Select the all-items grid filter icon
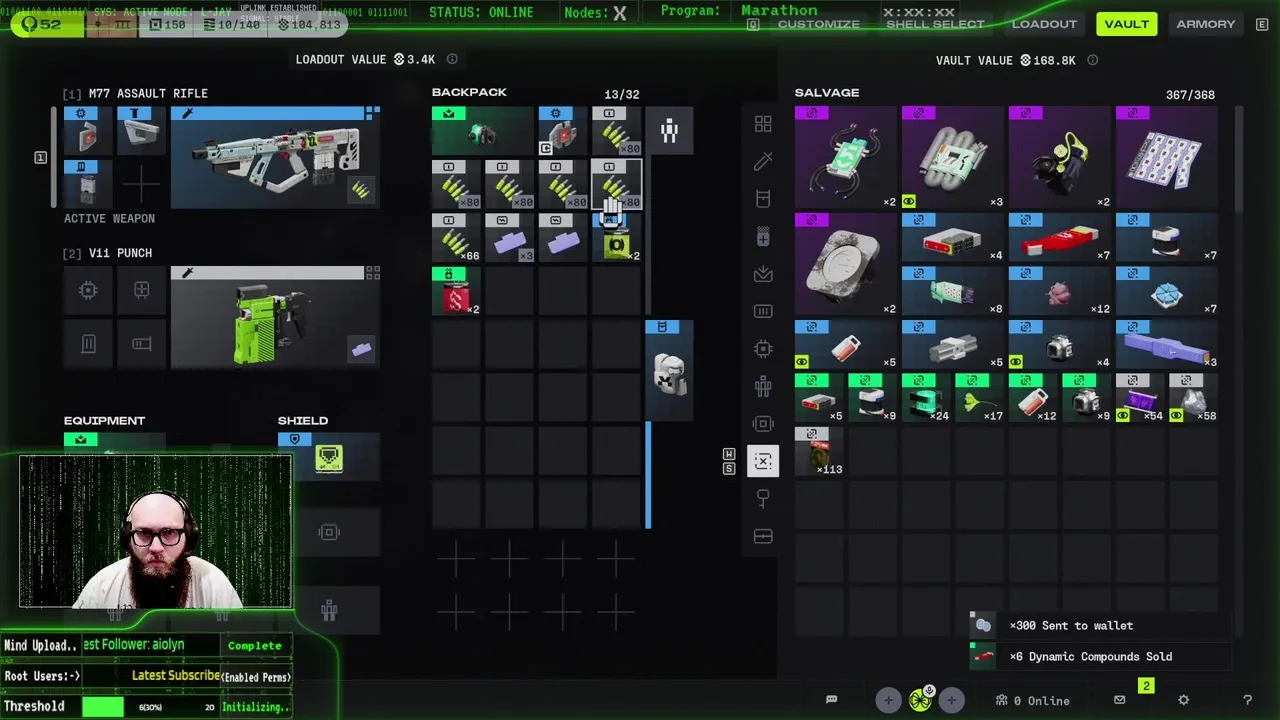 pyautogui.click(x=763, y=124)
